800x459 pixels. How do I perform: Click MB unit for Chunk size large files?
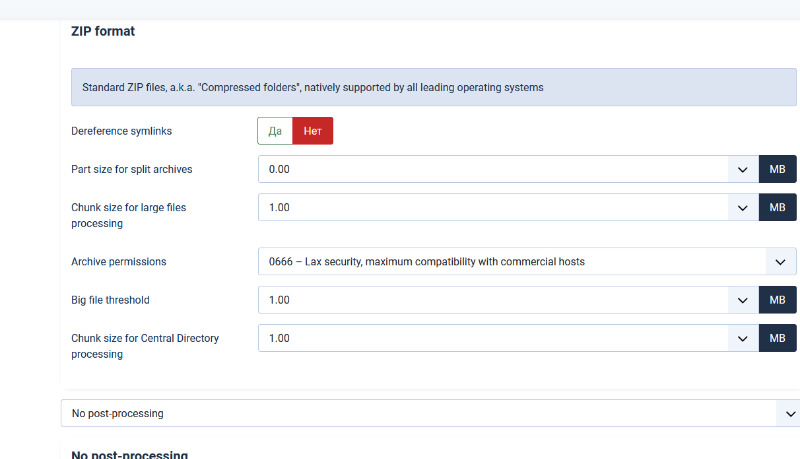[x=778, y=208]
